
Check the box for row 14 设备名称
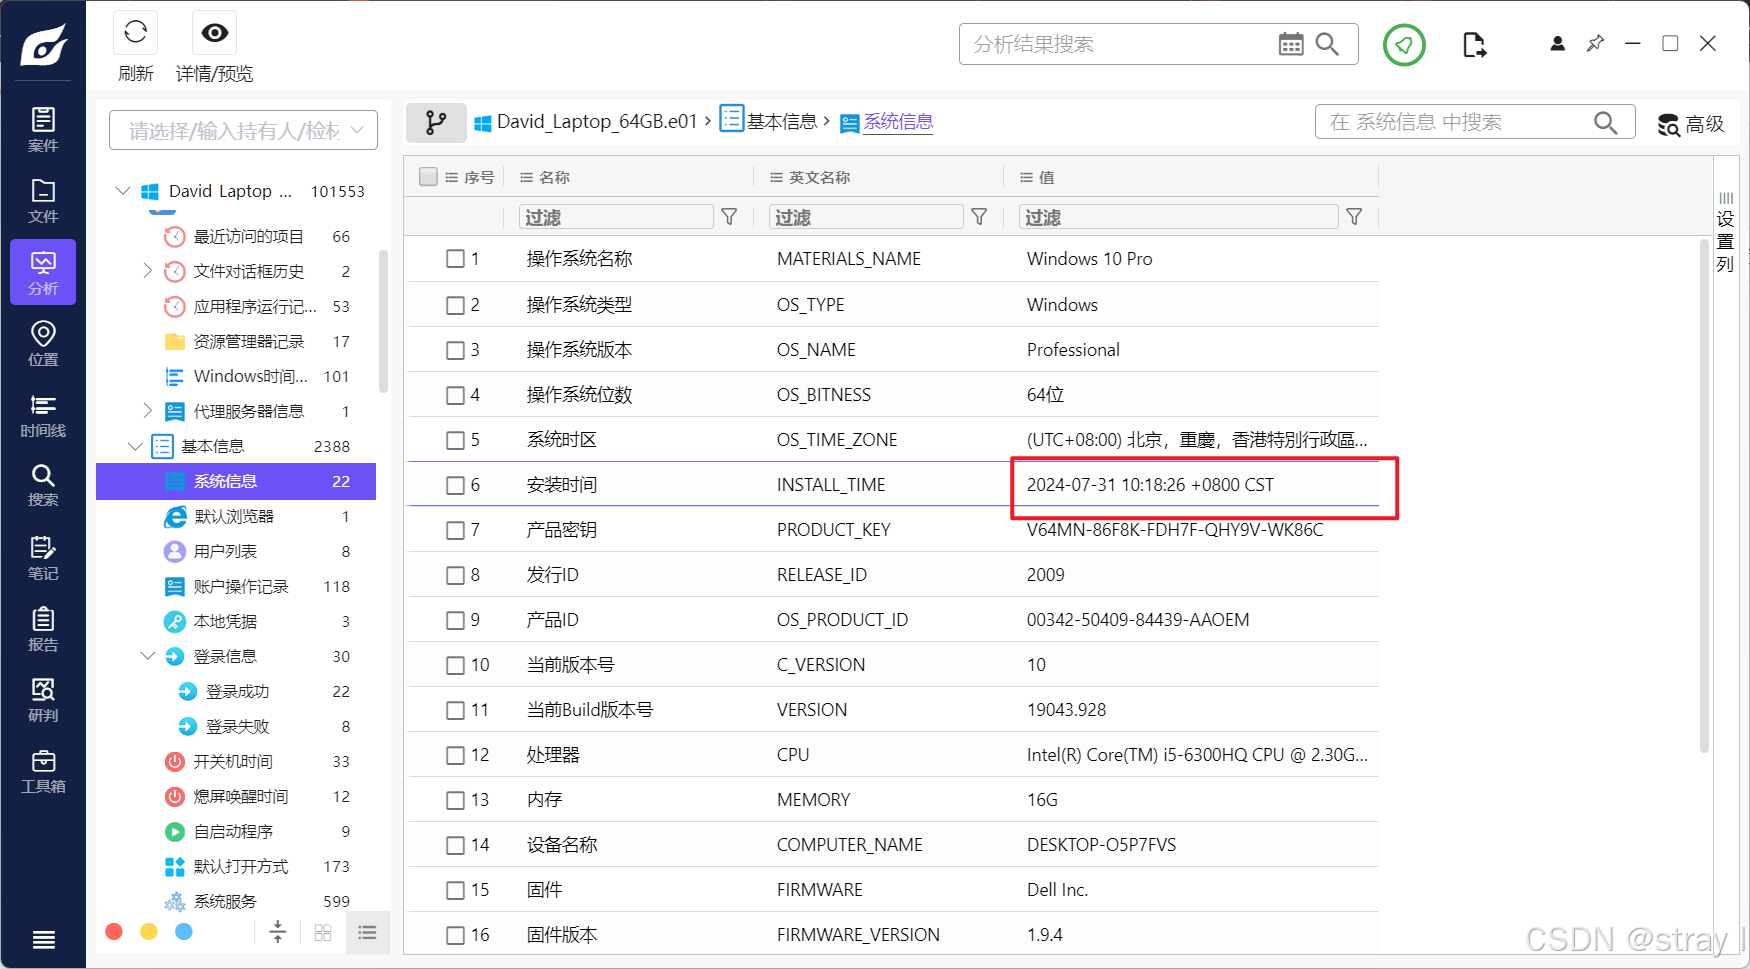point(455,845)
